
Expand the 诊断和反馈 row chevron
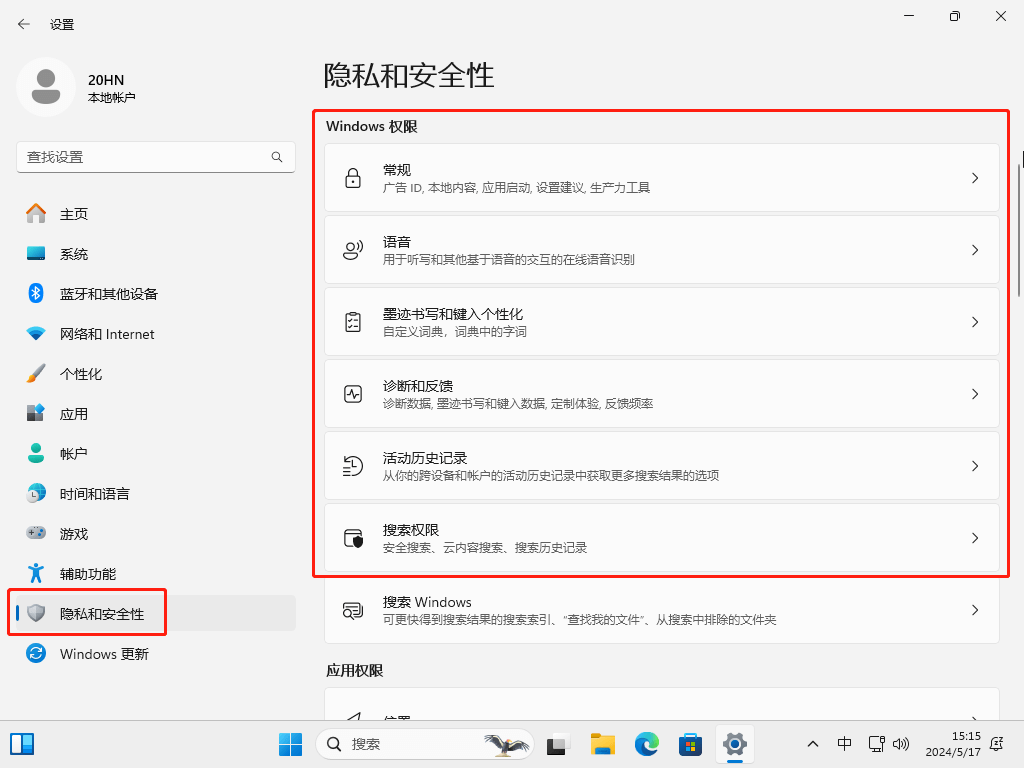pos(974,394)
